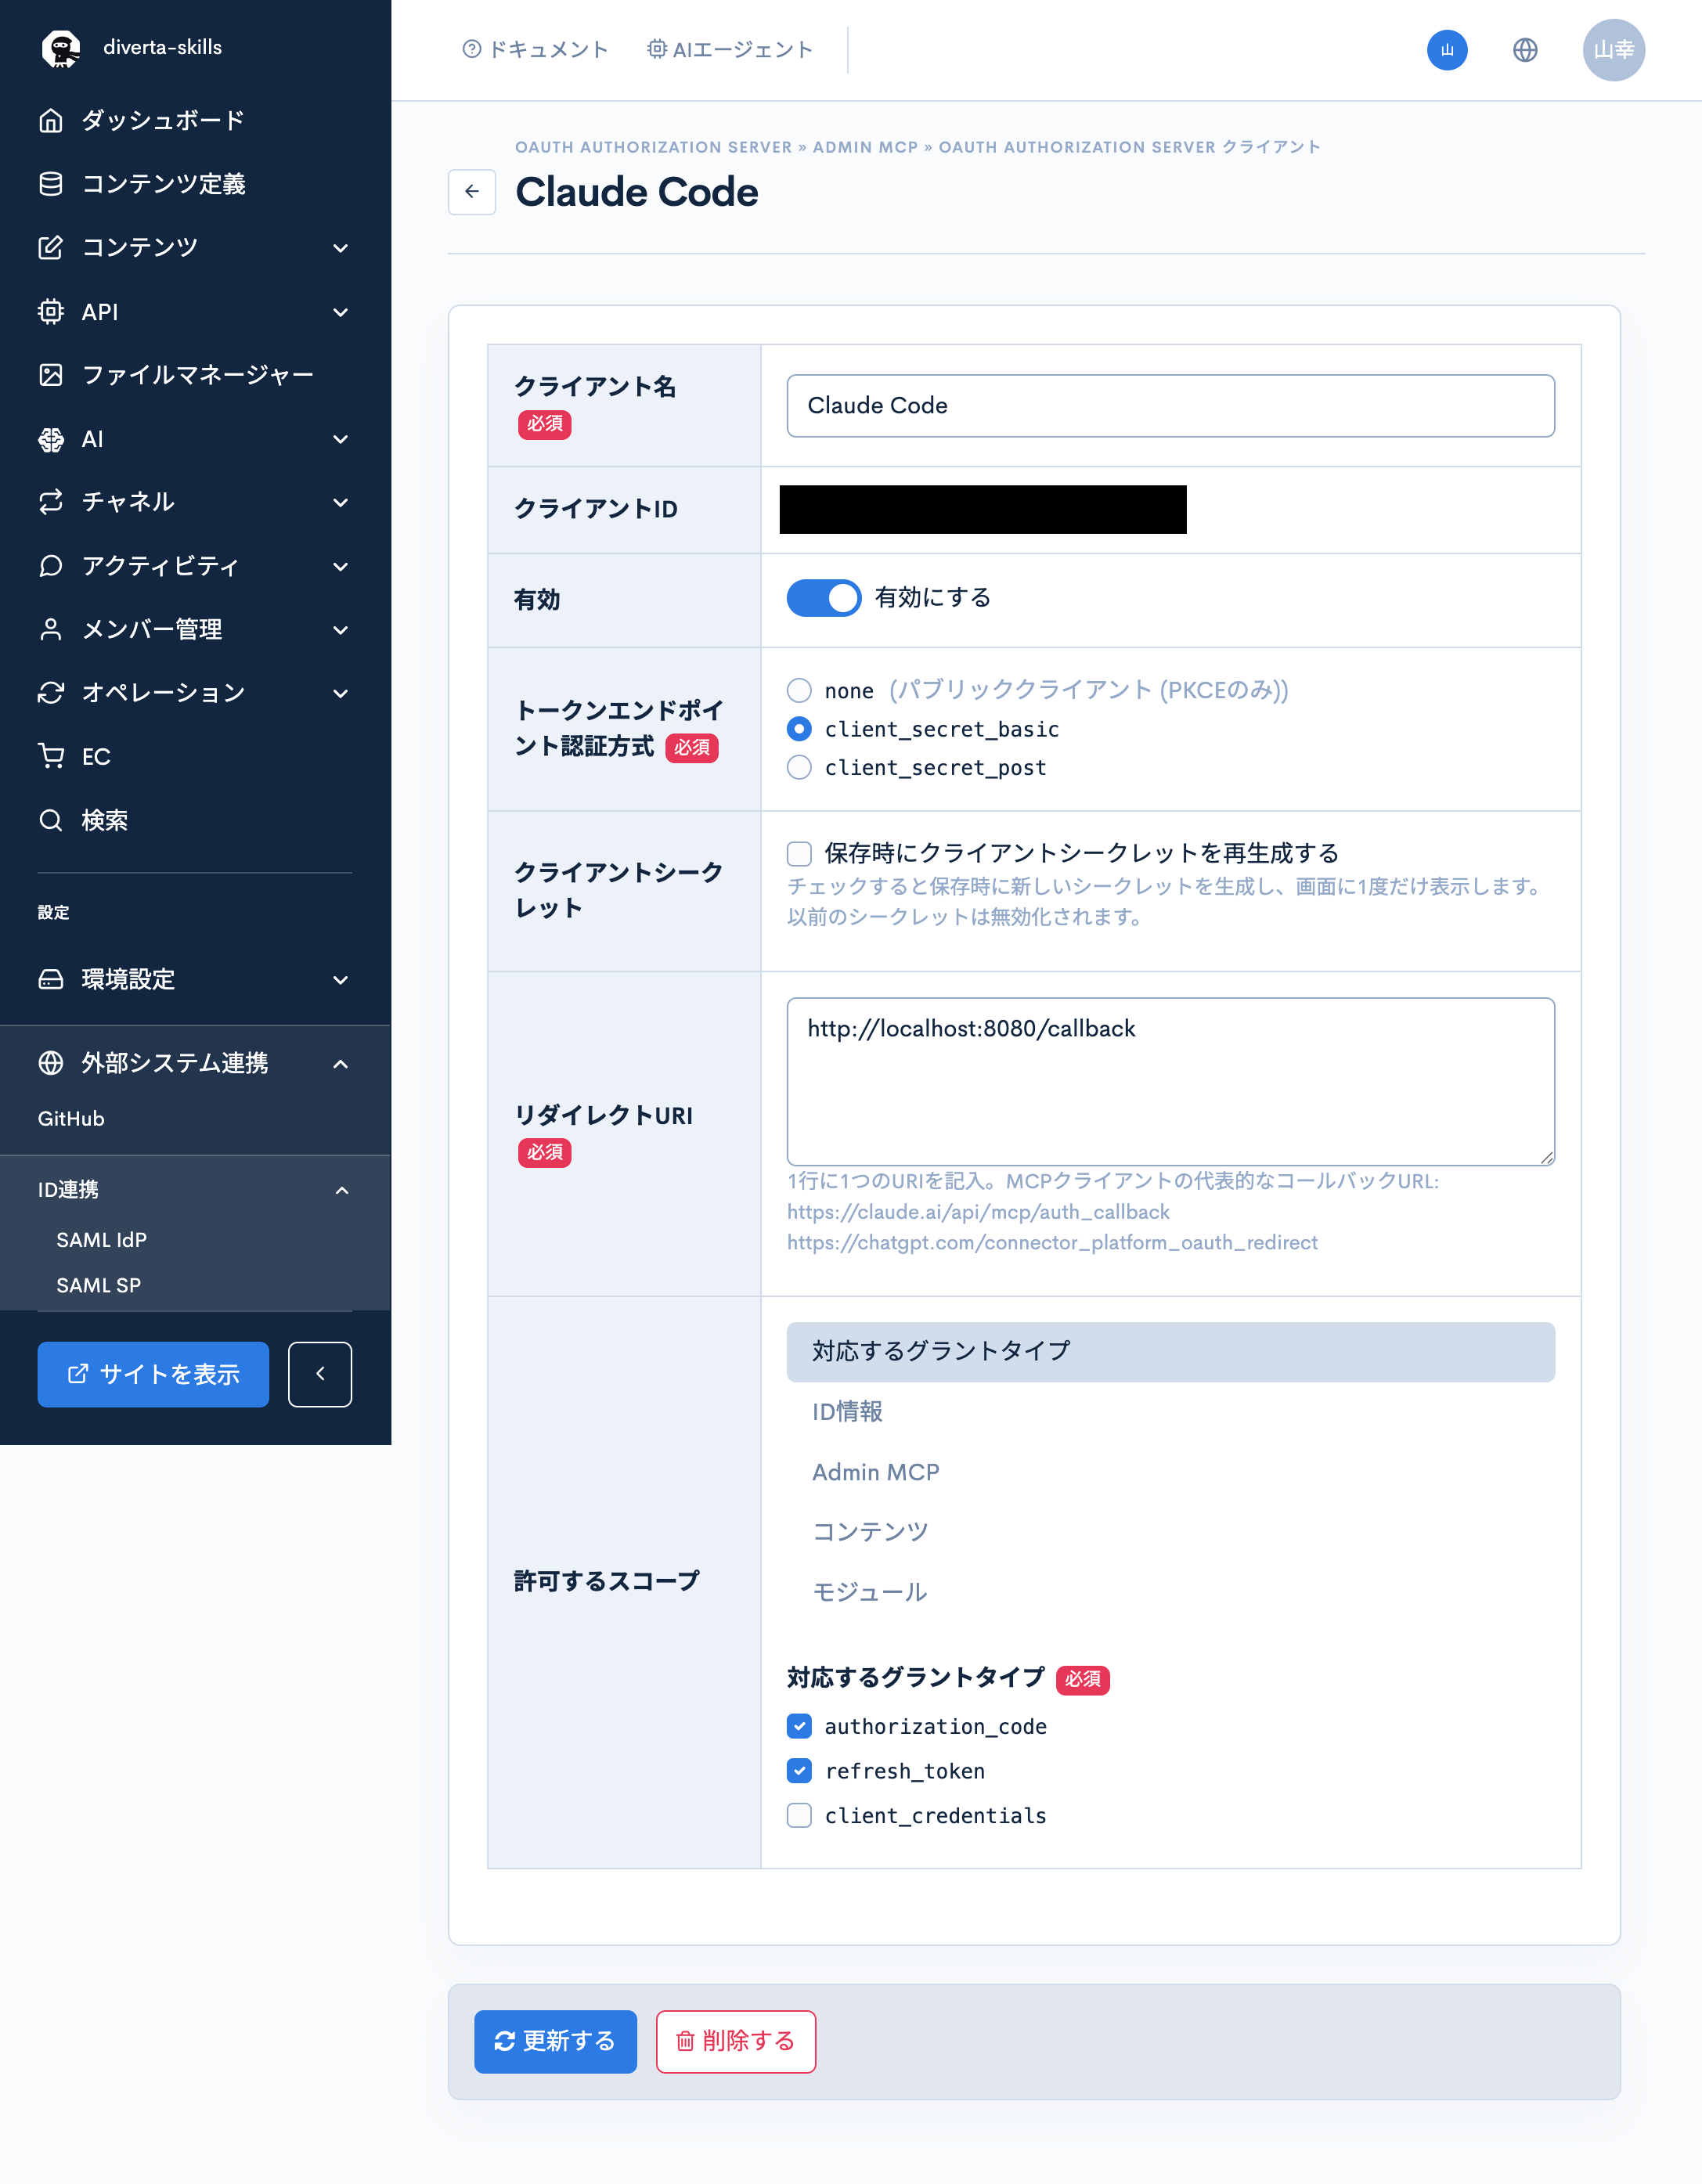The width and height of the screenshot is (1702, 2184).
Task: Click OAUTH AUTHORIZATION SERVER クライアント breadcrumb
Action: (x=1130, y=147)
